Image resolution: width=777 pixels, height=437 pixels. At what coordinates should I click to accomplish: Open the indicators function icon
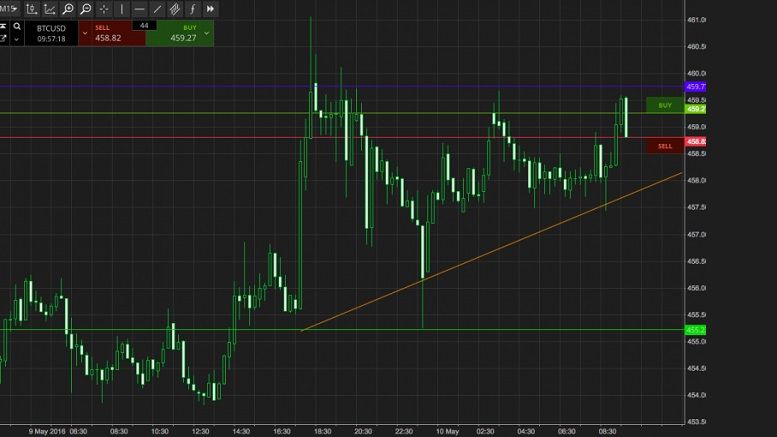click(192, 9)
